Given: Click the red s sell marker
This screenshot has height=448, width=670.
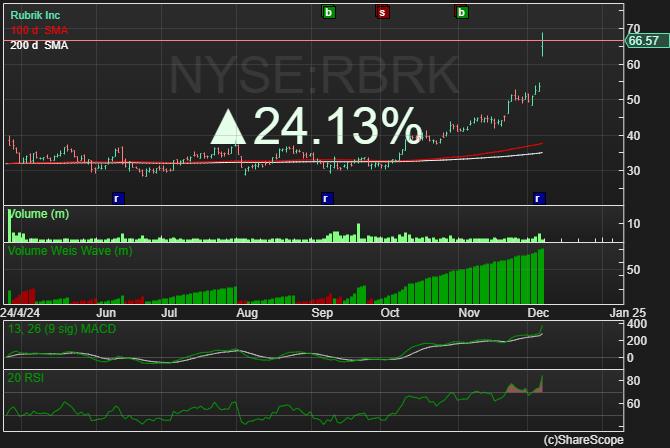Looking at the screenshot, I should click(x=382, y=12).
